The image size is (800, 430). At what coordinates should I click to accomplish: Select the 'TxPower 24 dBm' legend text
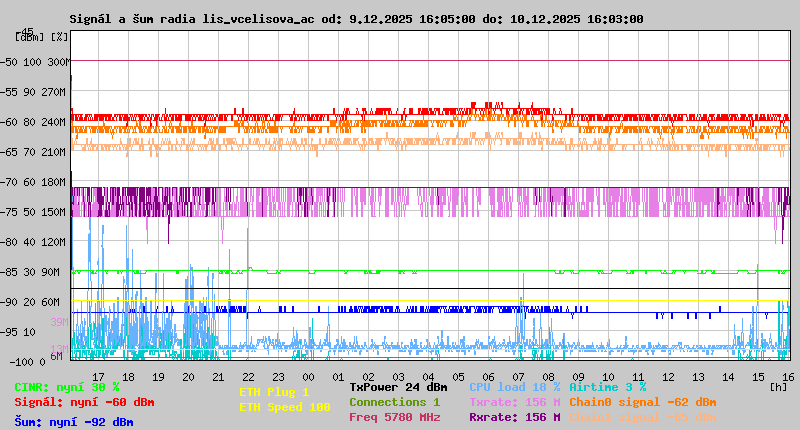point(398,387)
